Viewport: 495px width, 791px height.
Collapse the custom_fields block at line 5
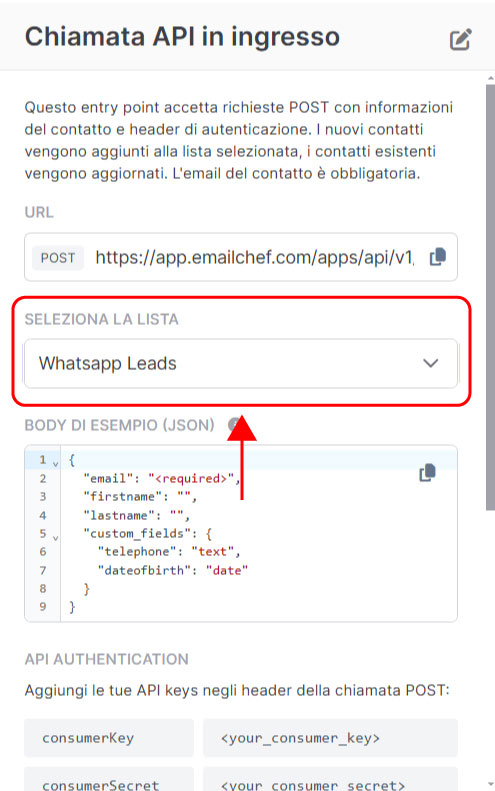[x=56, y=538]
